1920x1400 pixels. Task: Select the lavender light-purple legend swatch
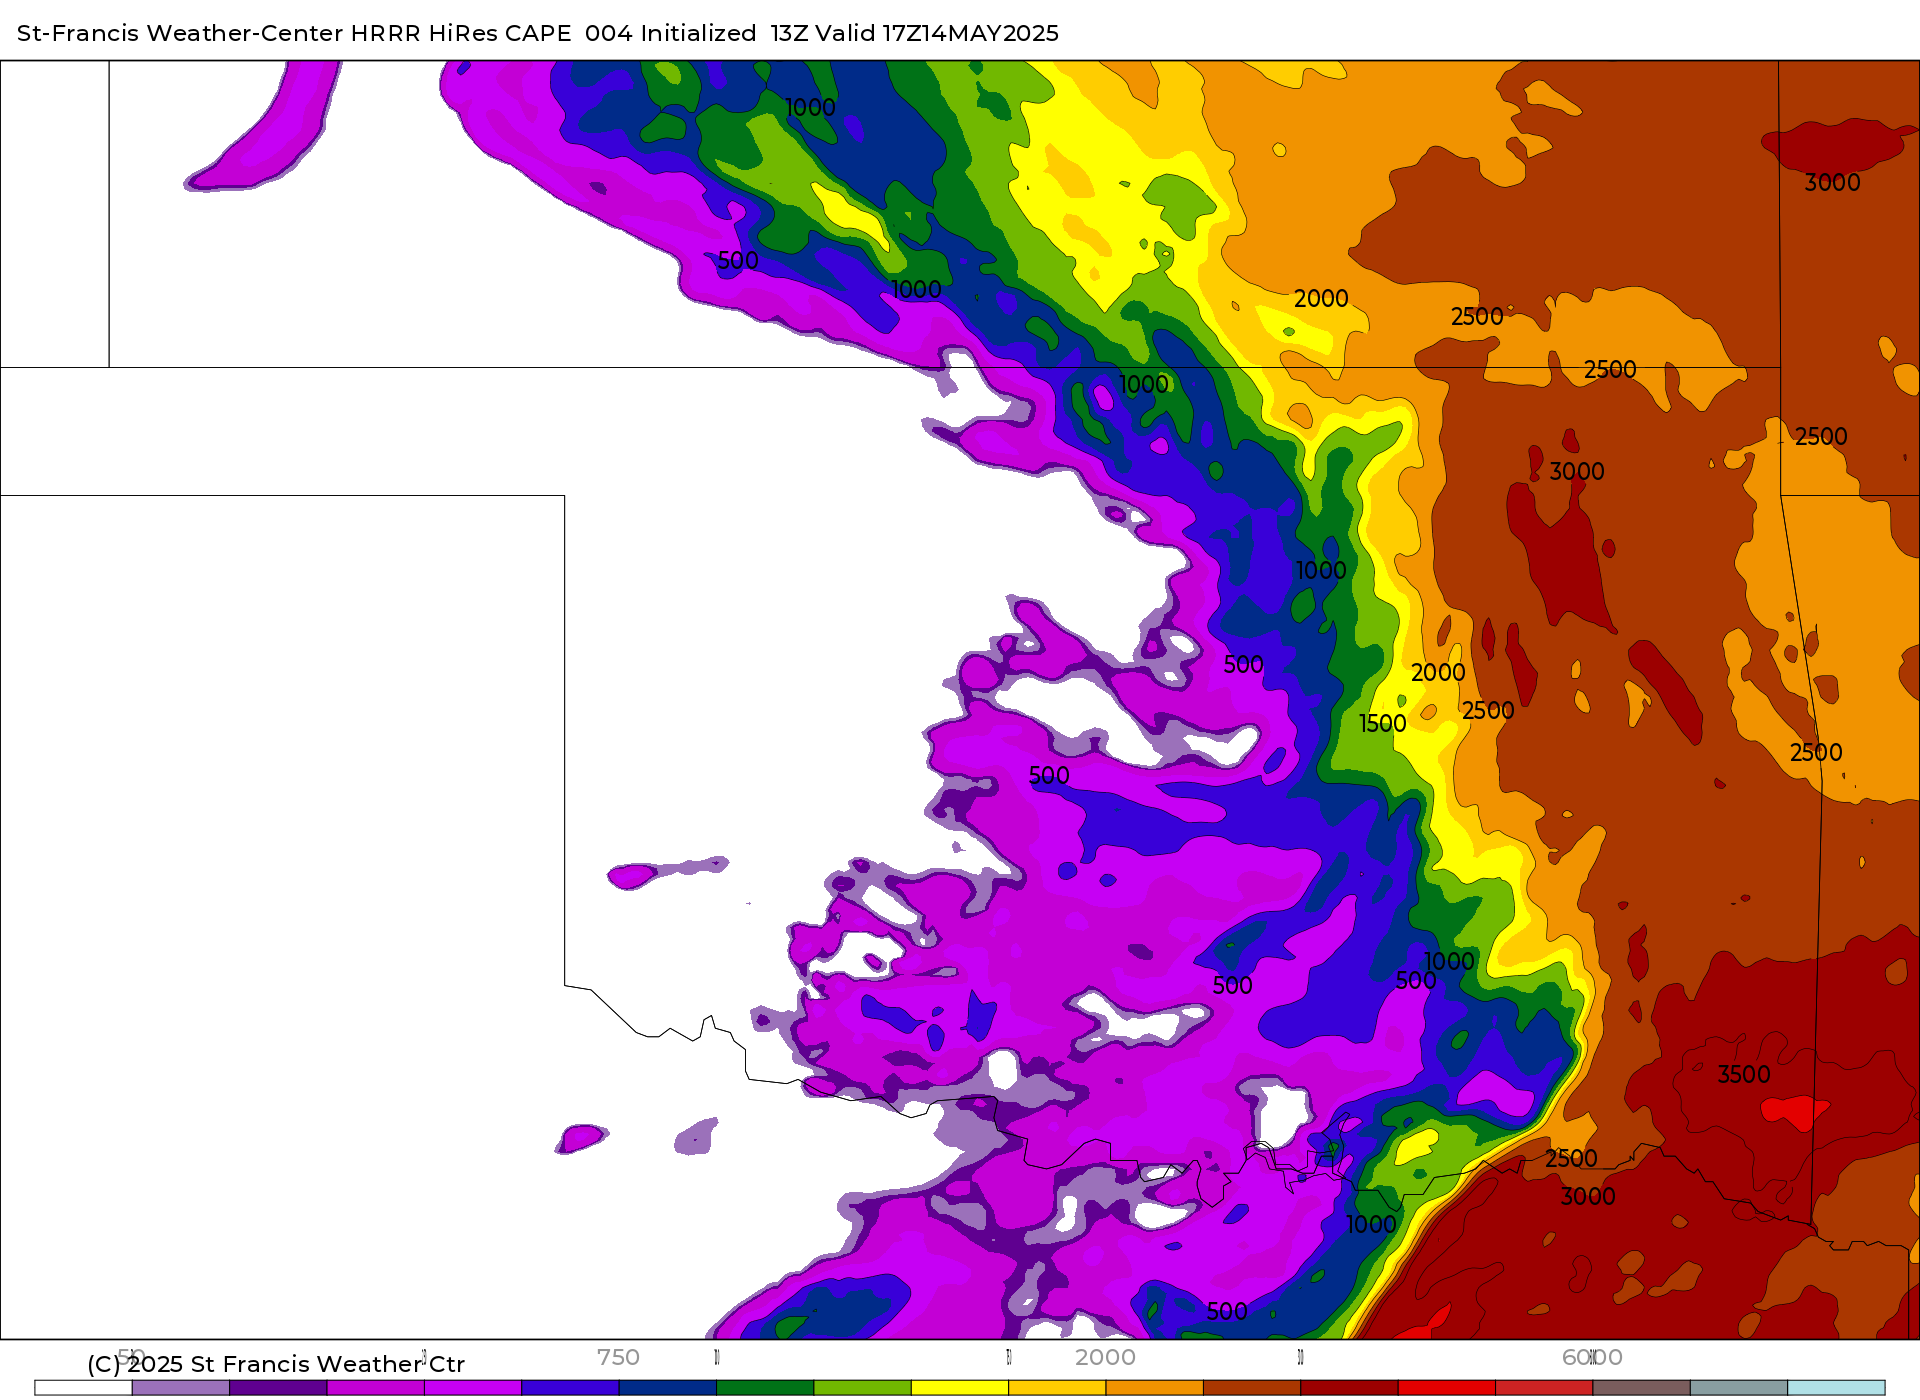click(x=180, y=1388)
